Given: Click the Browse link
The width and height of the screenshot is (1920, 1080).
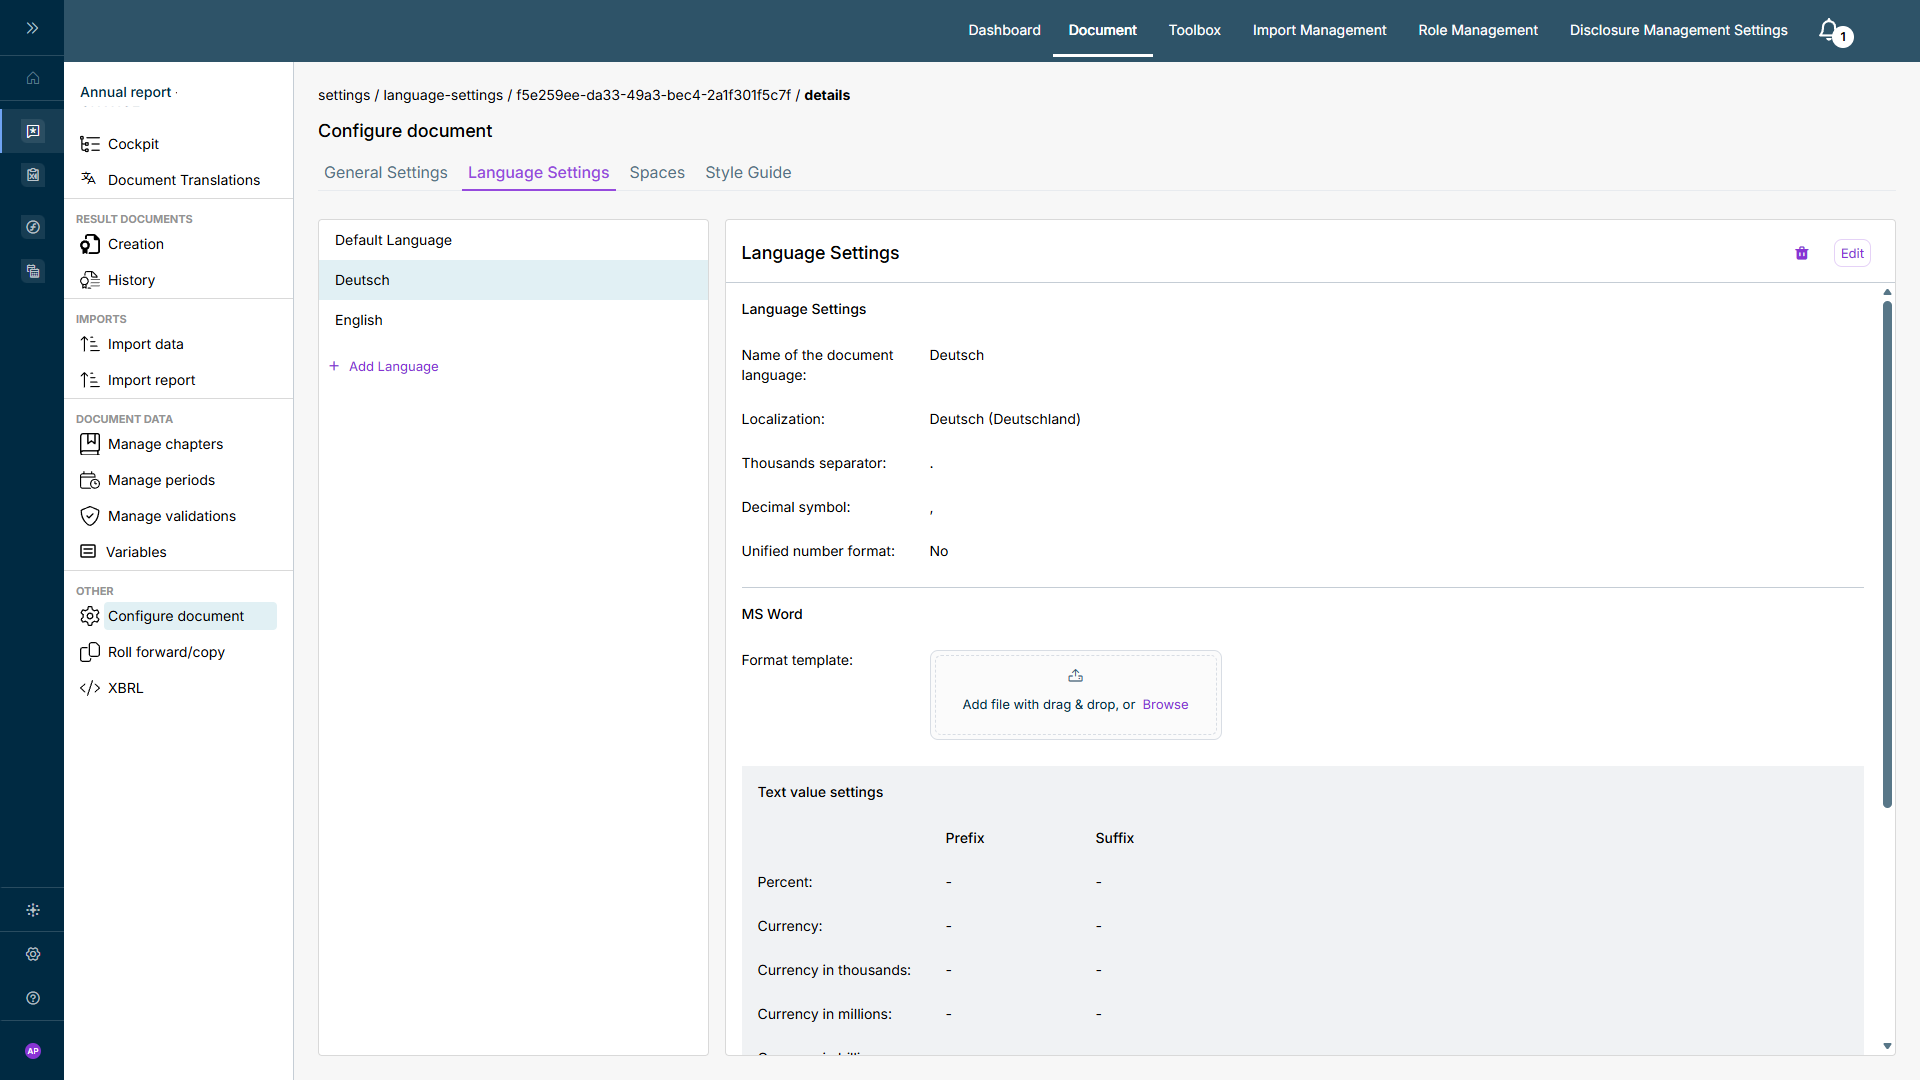Looking at the screenshot, I should 1165,705.
